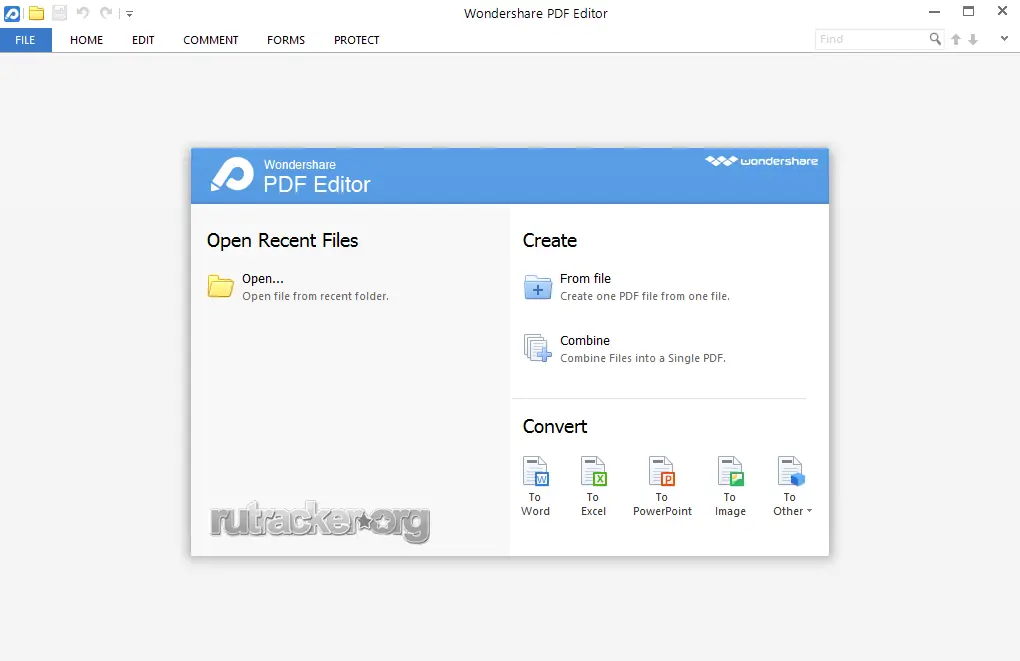Switch to the EDIT tab
Viewport: 1020px width, 661px height.
pyautogui.click(x=143, y=40)
